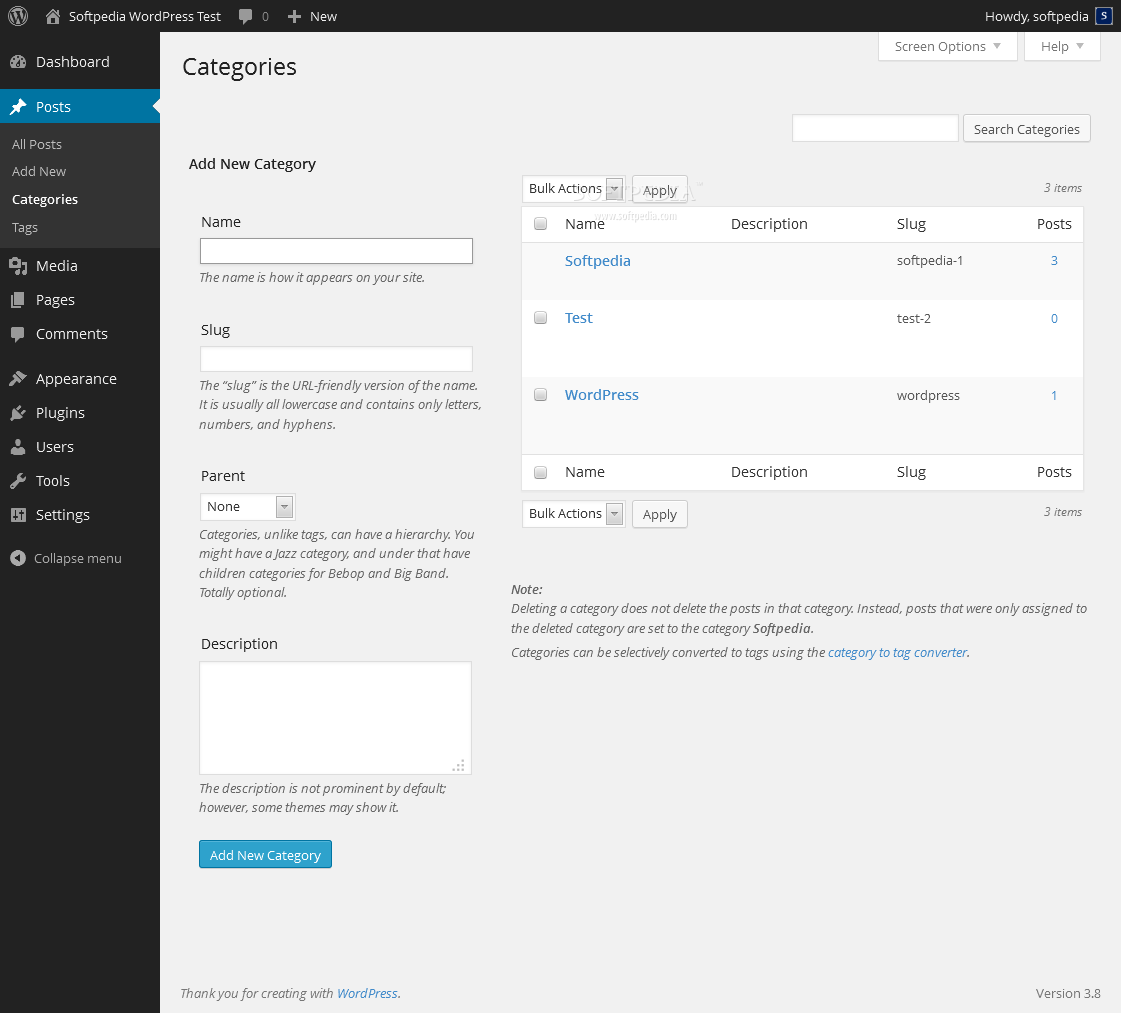Open the comments bubble icon in admin bar

click(246, 16)
